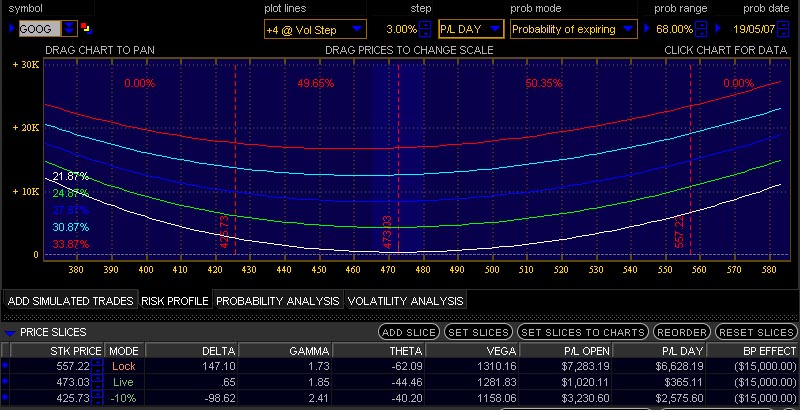
Task: Click the MODE column header
Action: point(124,351)
